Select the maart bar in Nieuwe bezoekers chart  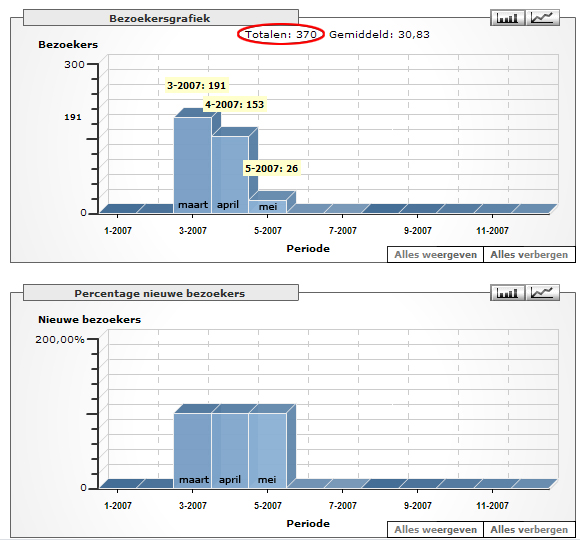[x=193, y=450]
